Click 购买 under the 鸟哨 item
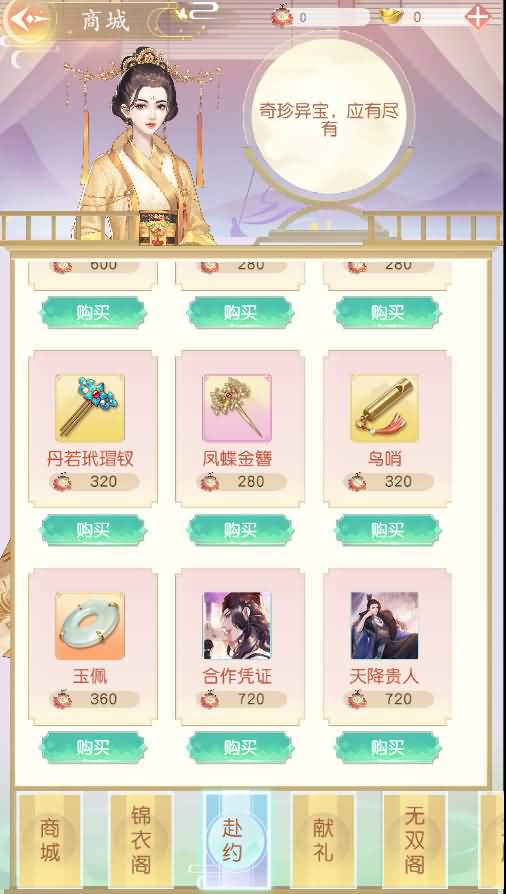This screenshot has height=894, width=506. (x=387, y=530)
